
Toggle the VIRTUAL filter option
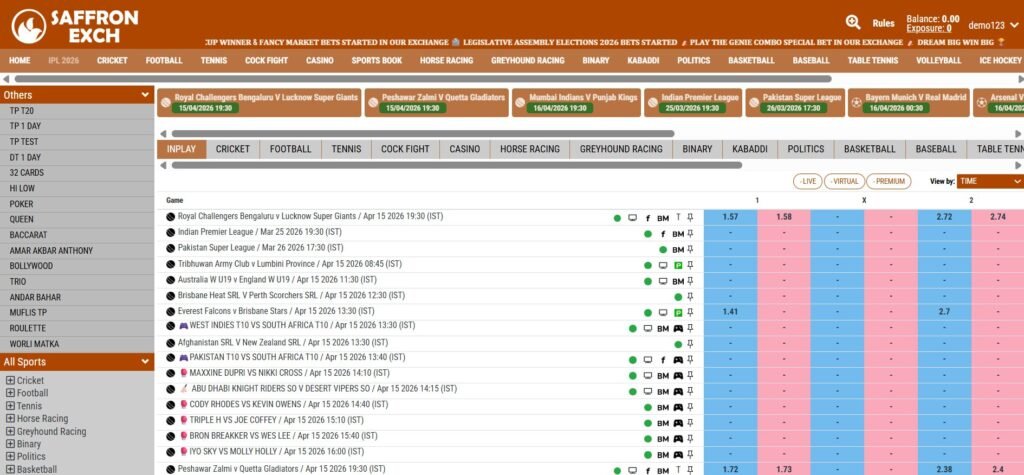click(x=845, y=181)
